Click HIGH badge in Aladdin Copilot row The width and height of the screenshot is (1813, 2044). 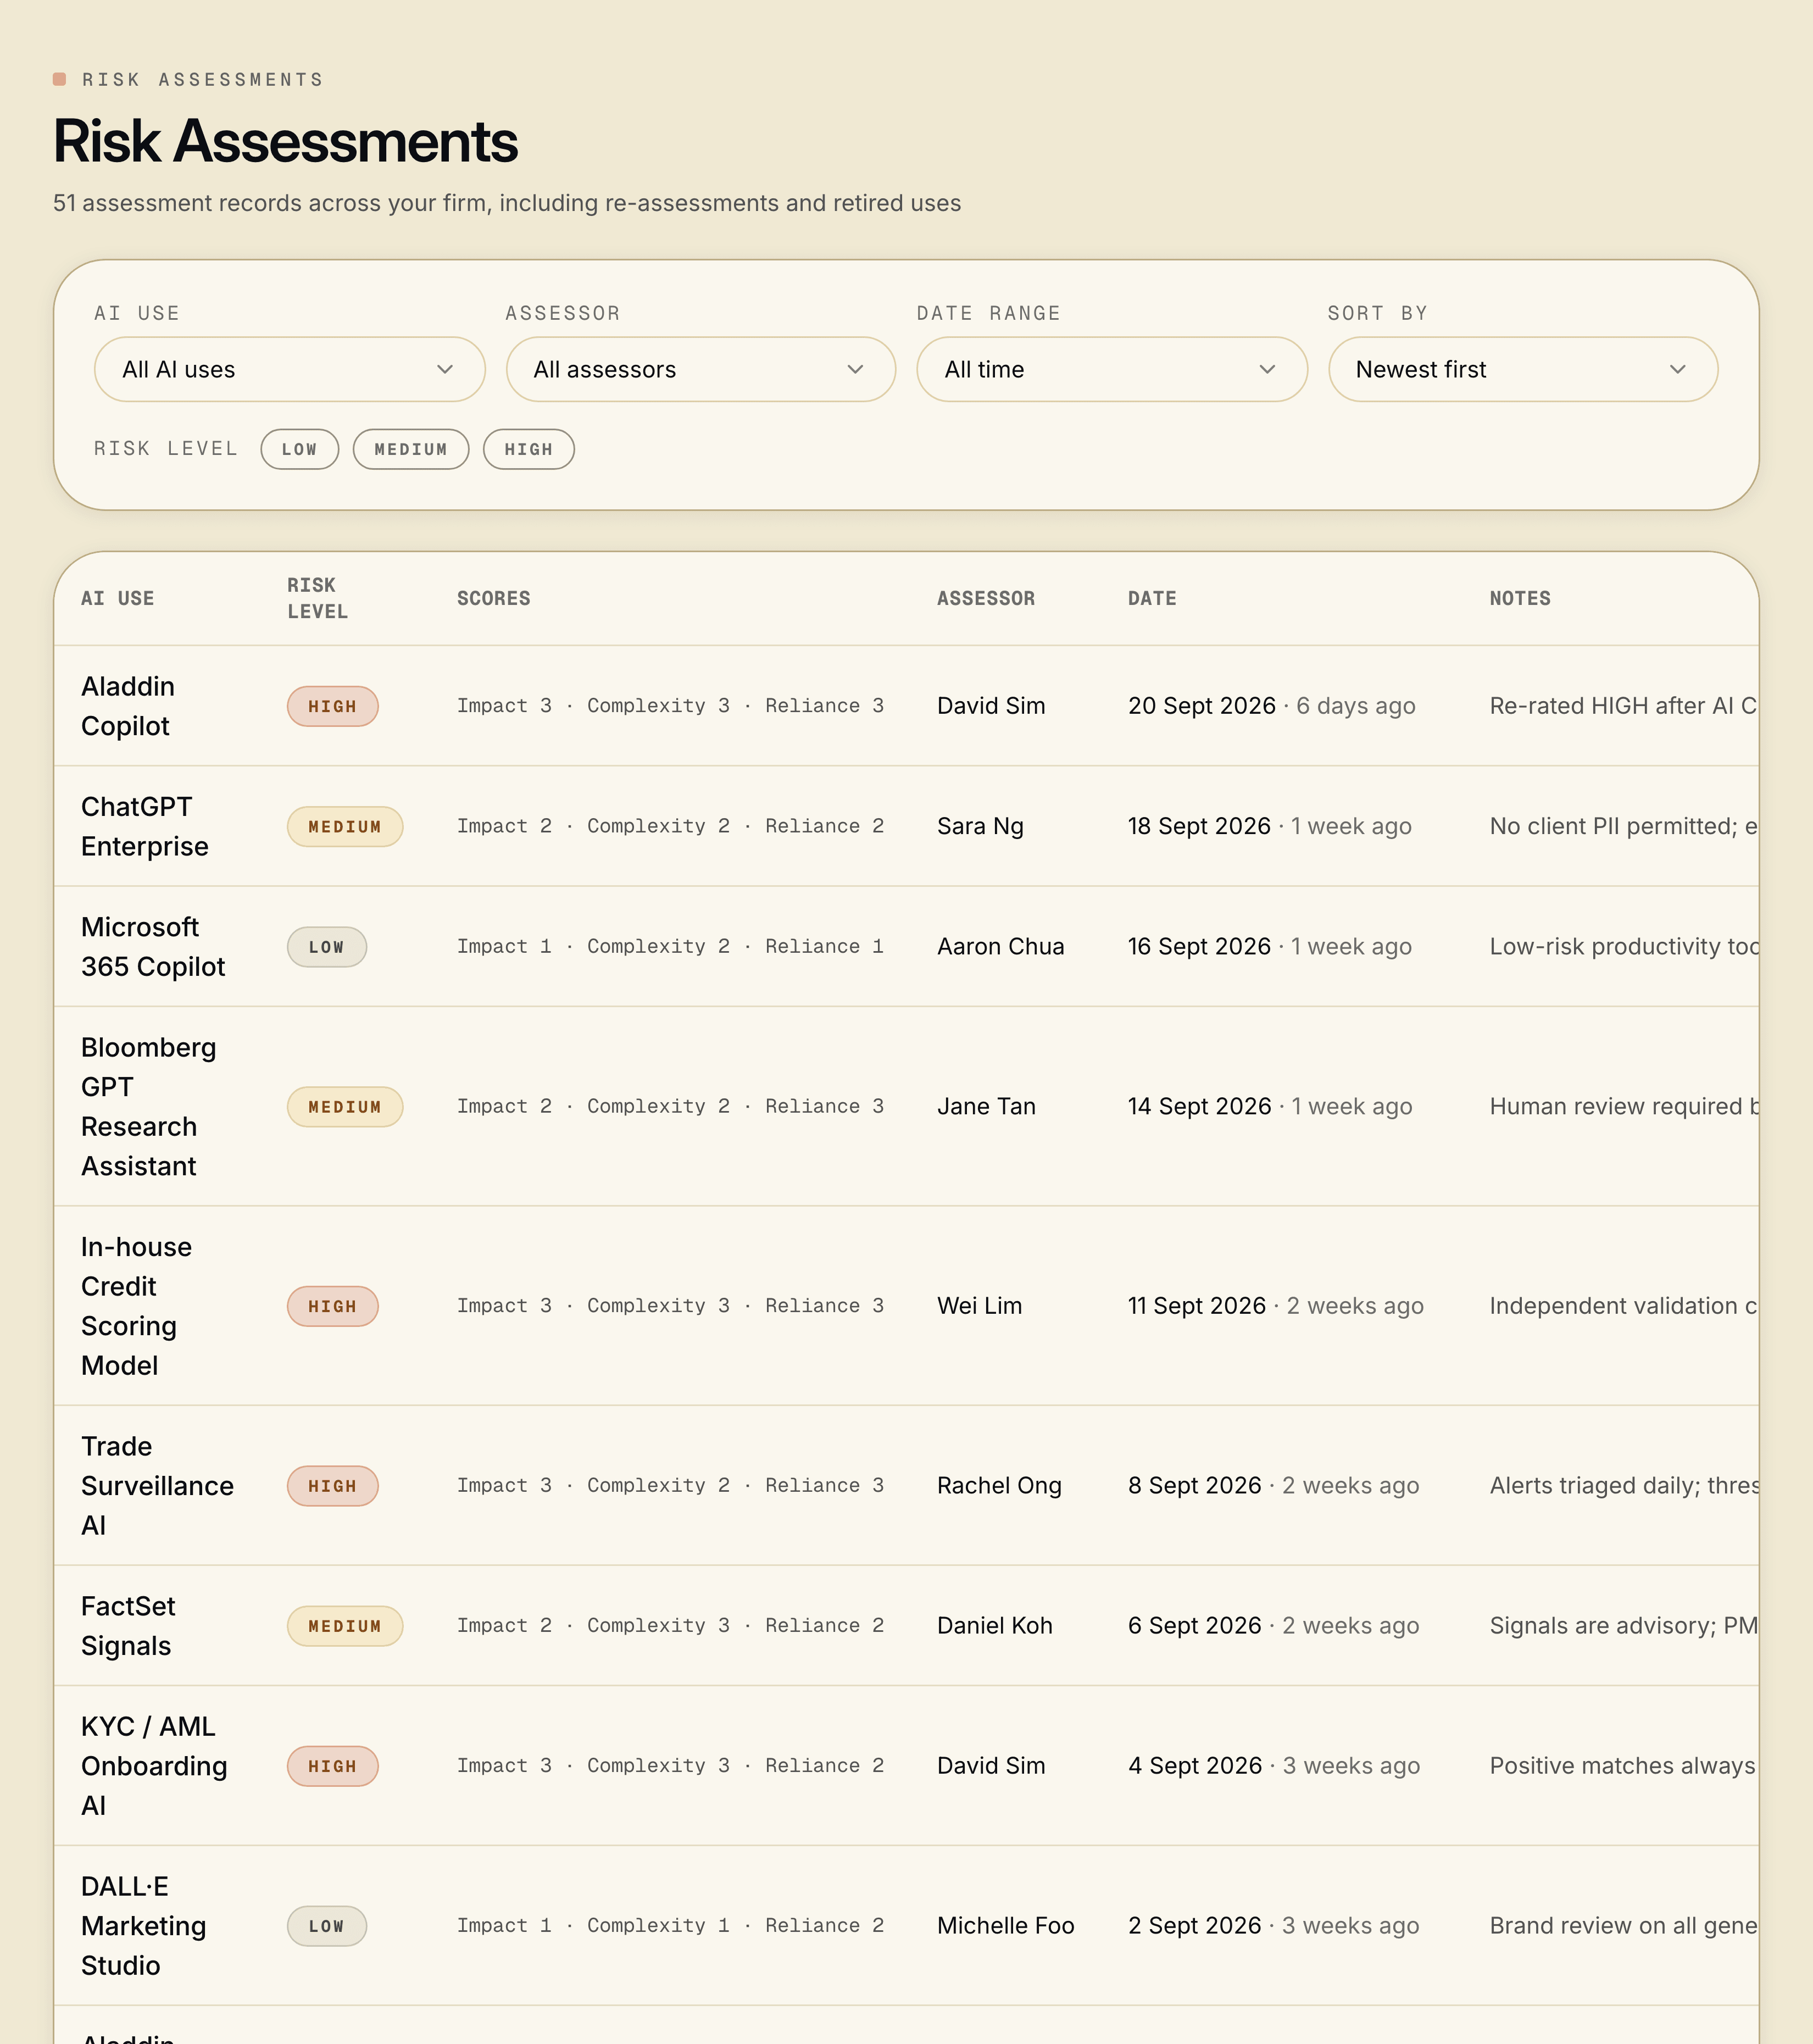coord(332,706)
